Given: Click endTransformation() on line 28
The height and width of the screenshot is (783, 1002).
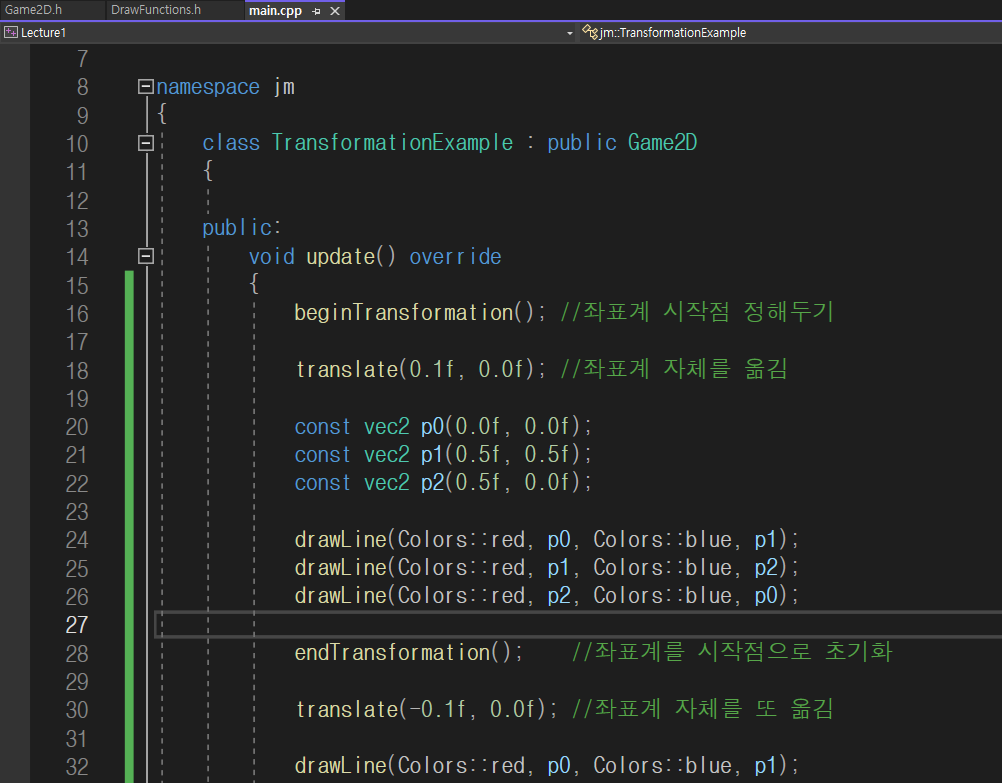Looking at the screenshot, I should point(409,653).
